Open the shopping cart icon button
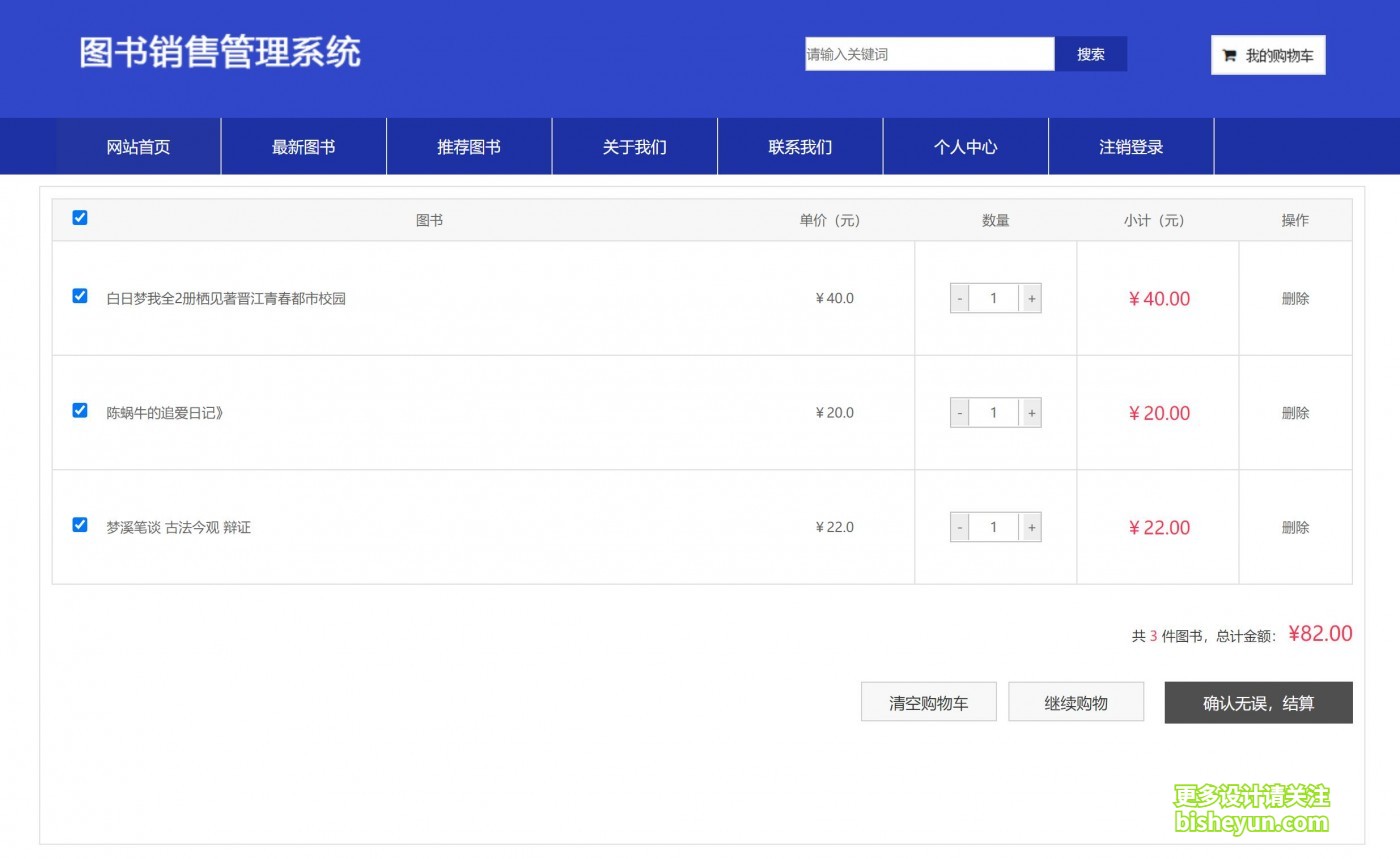 pos(1267,56)
